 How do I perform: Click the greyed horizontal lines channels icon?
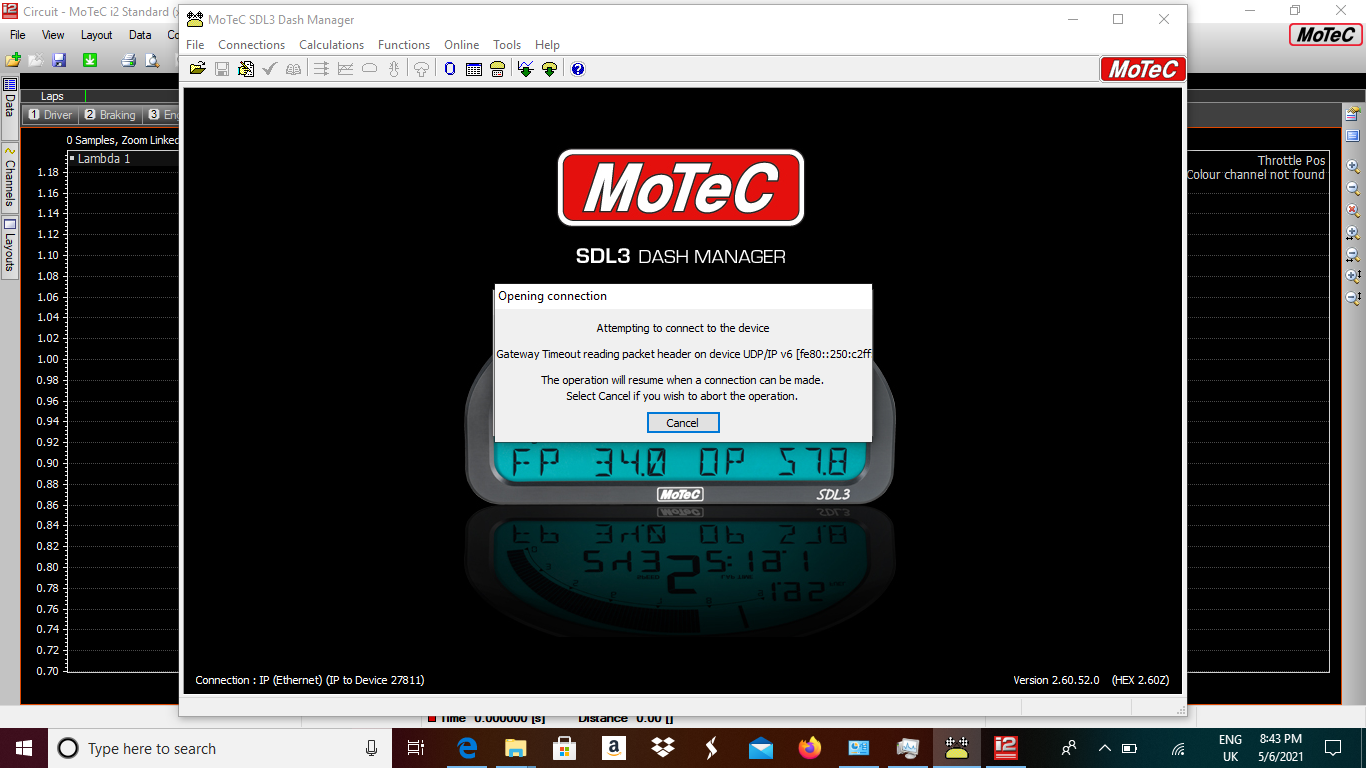(322, 69)
